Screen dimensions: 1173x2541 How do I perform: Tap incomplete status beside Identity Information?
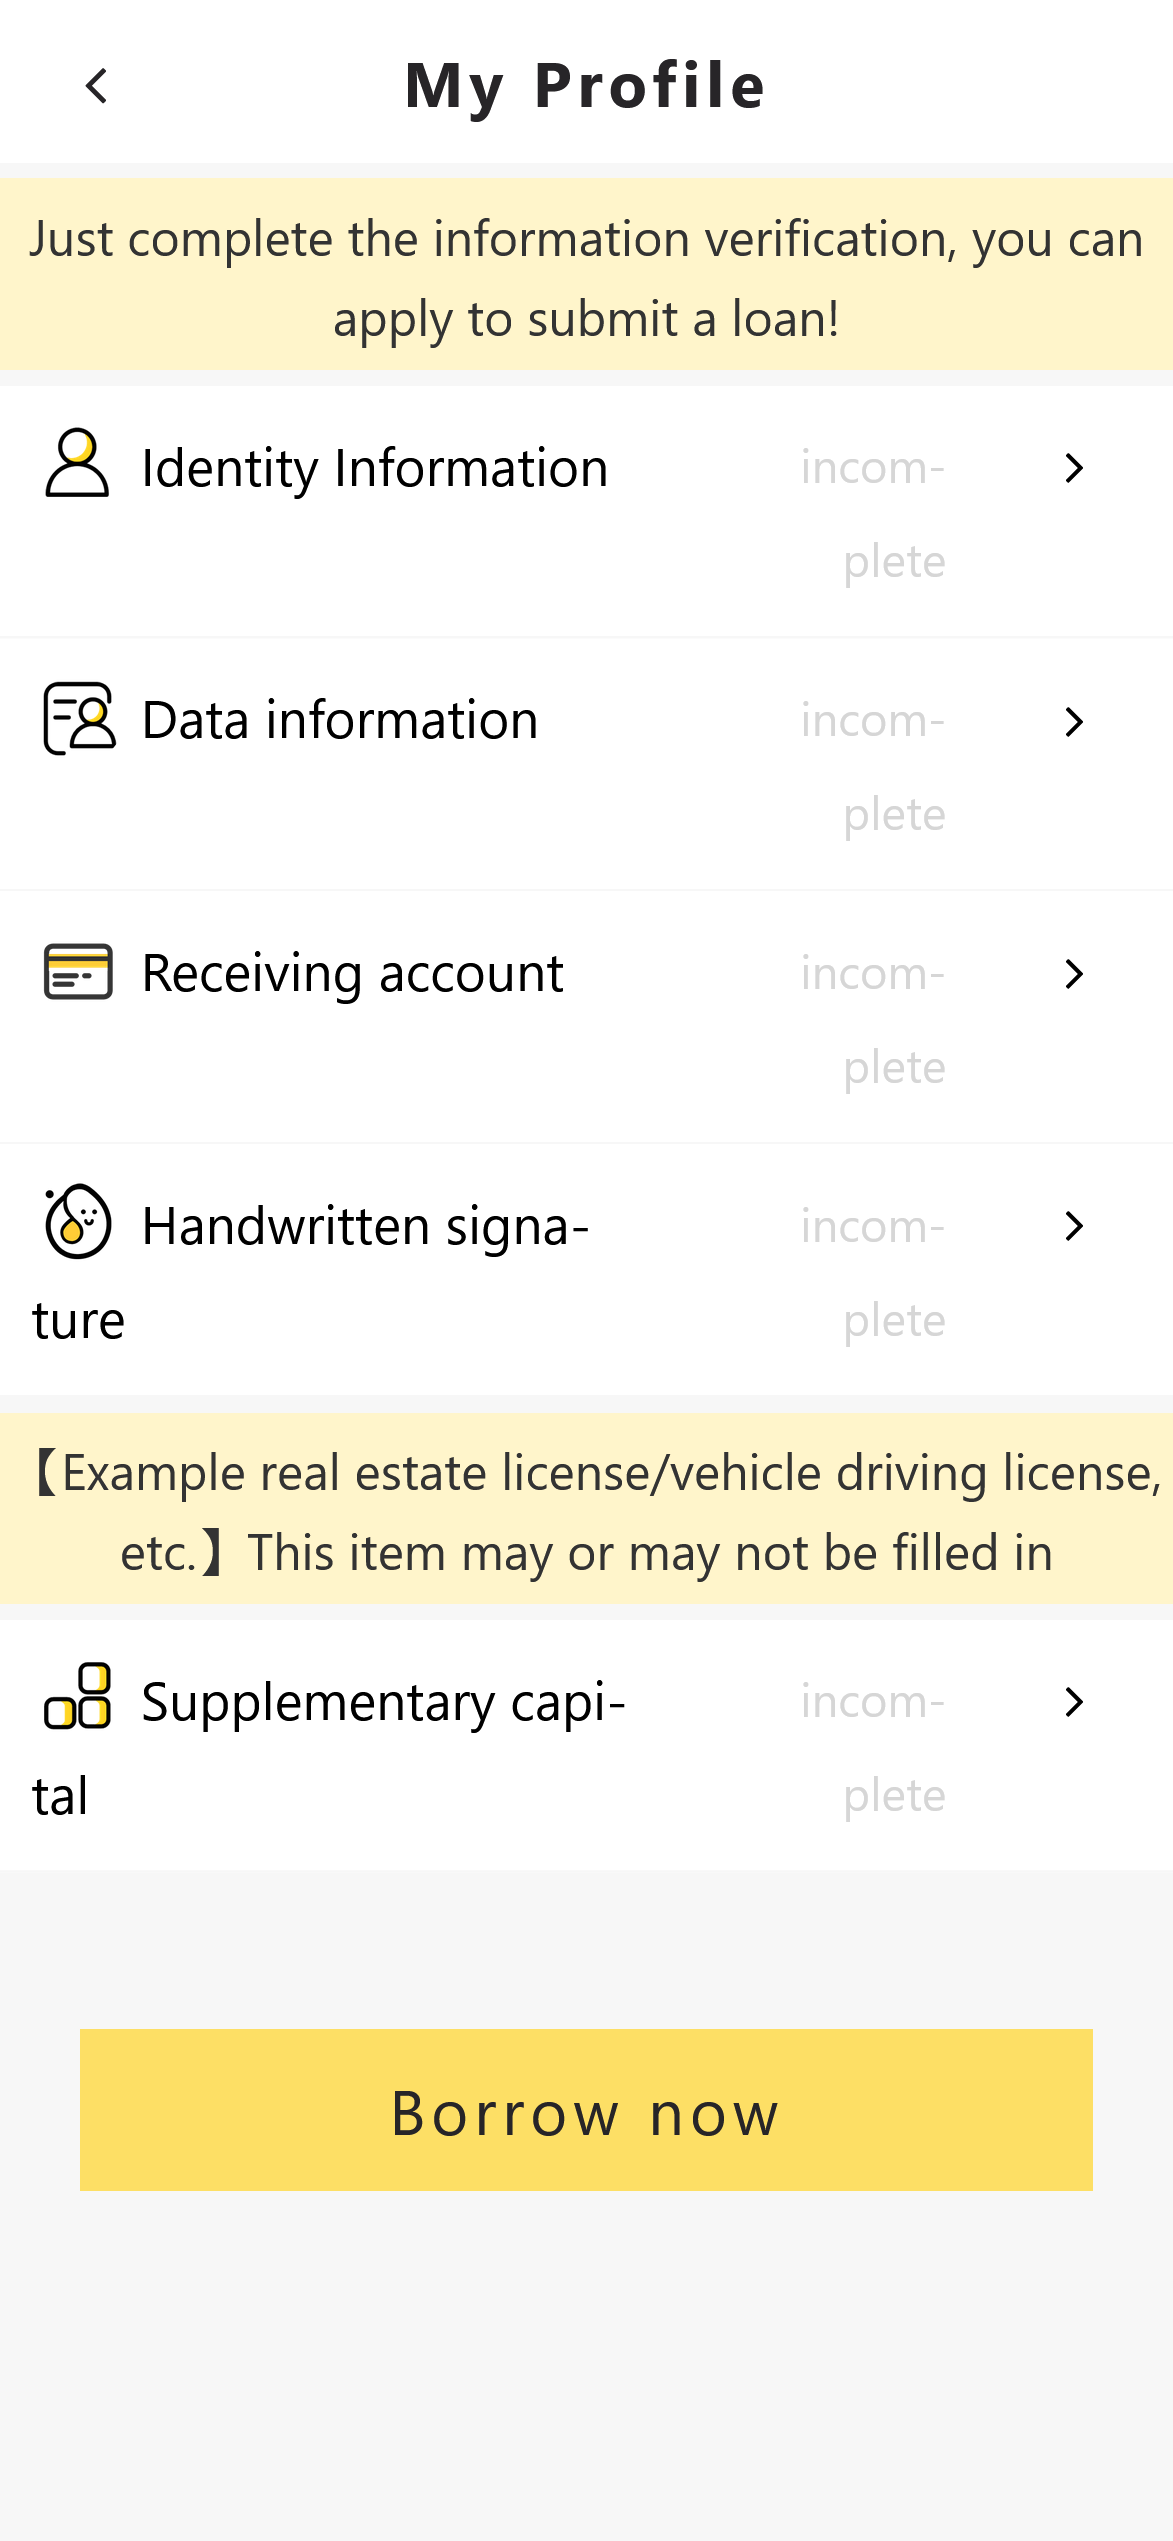point(873,514)
